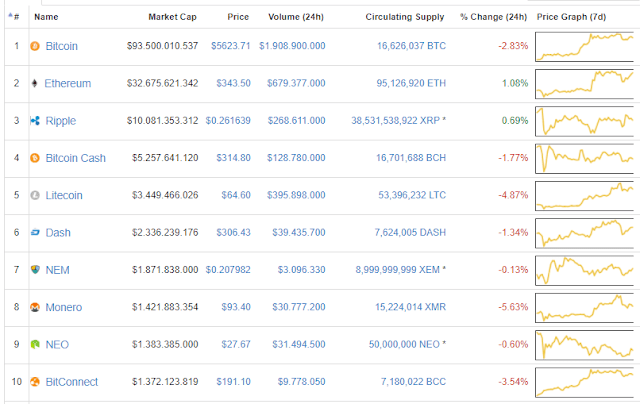The height and width of the screenshot is (404, 640).
Task: Click Bitcoin volume $1.908.900.000
Action: point(292,46)
